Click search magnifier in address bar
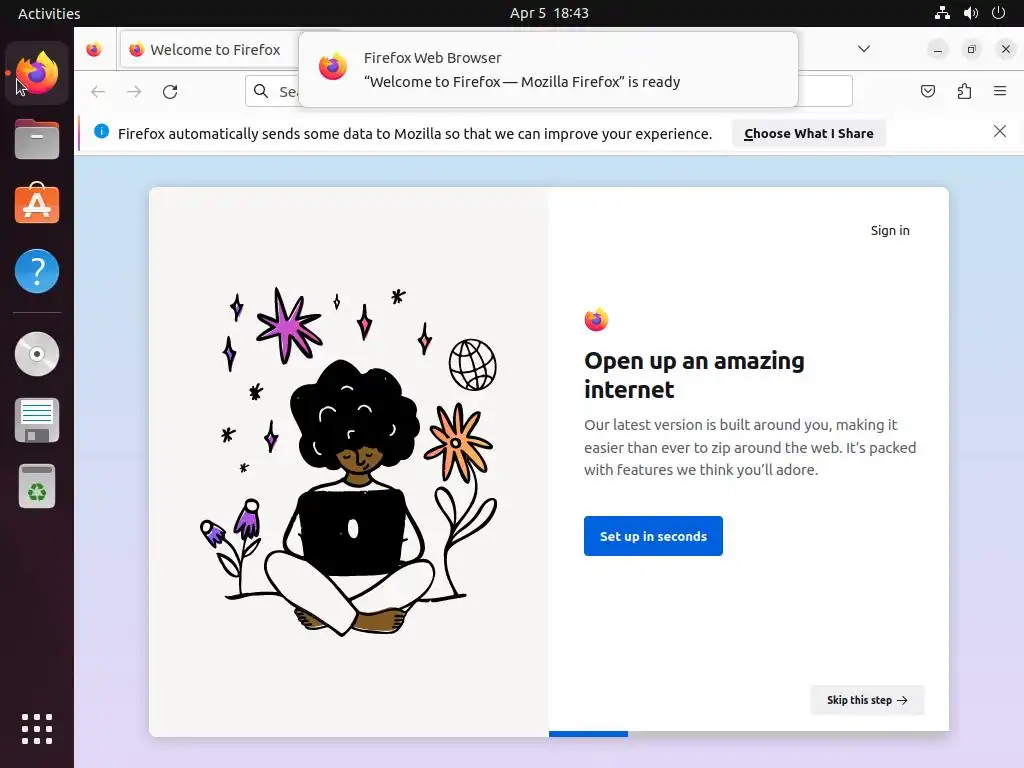 [x=261, y=91]
